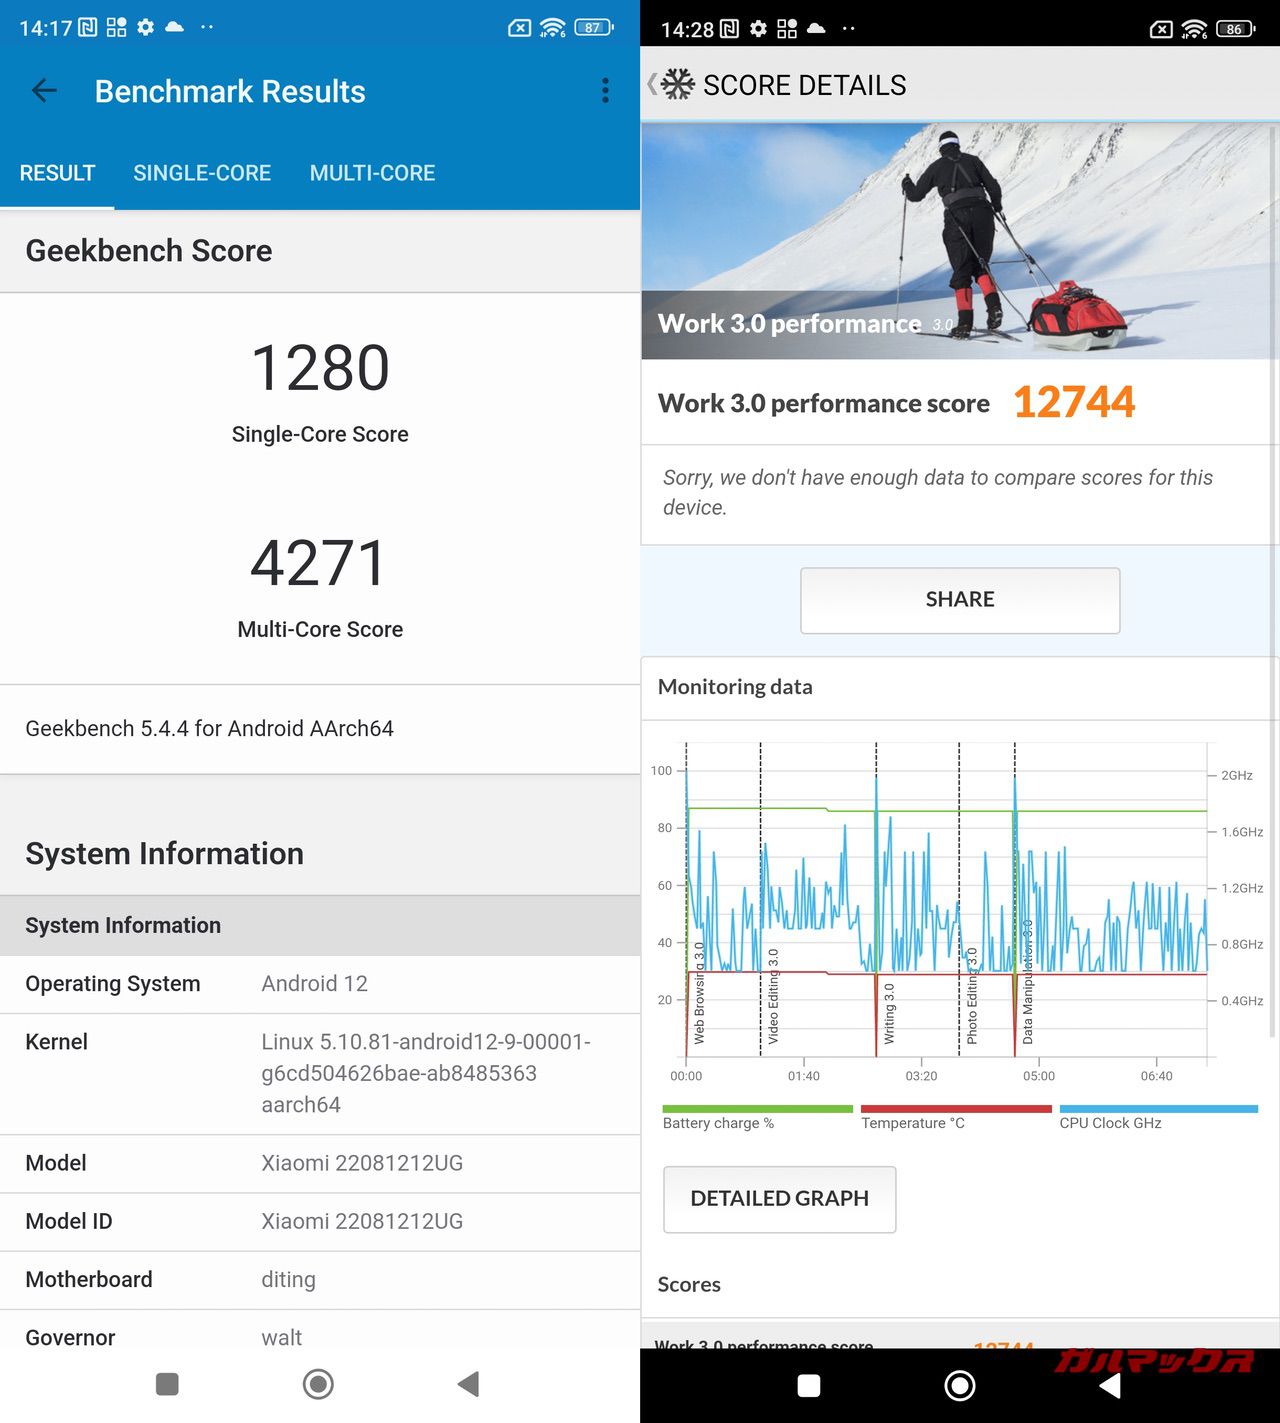Open the DETAILED GRAPH button
This screenshot has height=1423, width=1280.
click(779, 1198)
